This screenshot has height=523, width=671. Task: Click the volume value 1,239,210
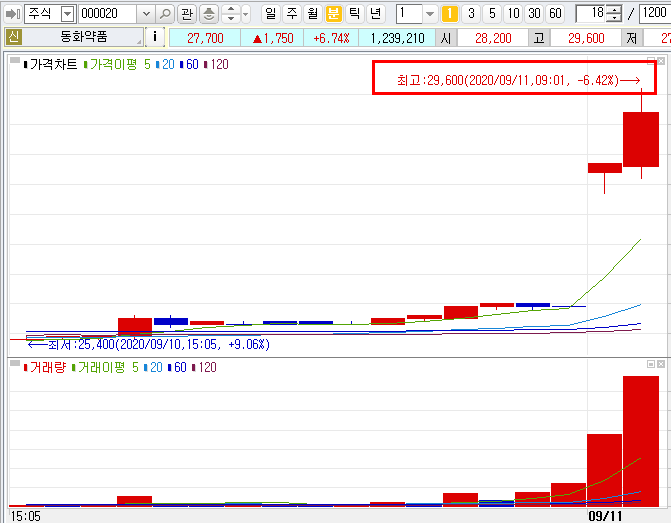coord(397,38)
